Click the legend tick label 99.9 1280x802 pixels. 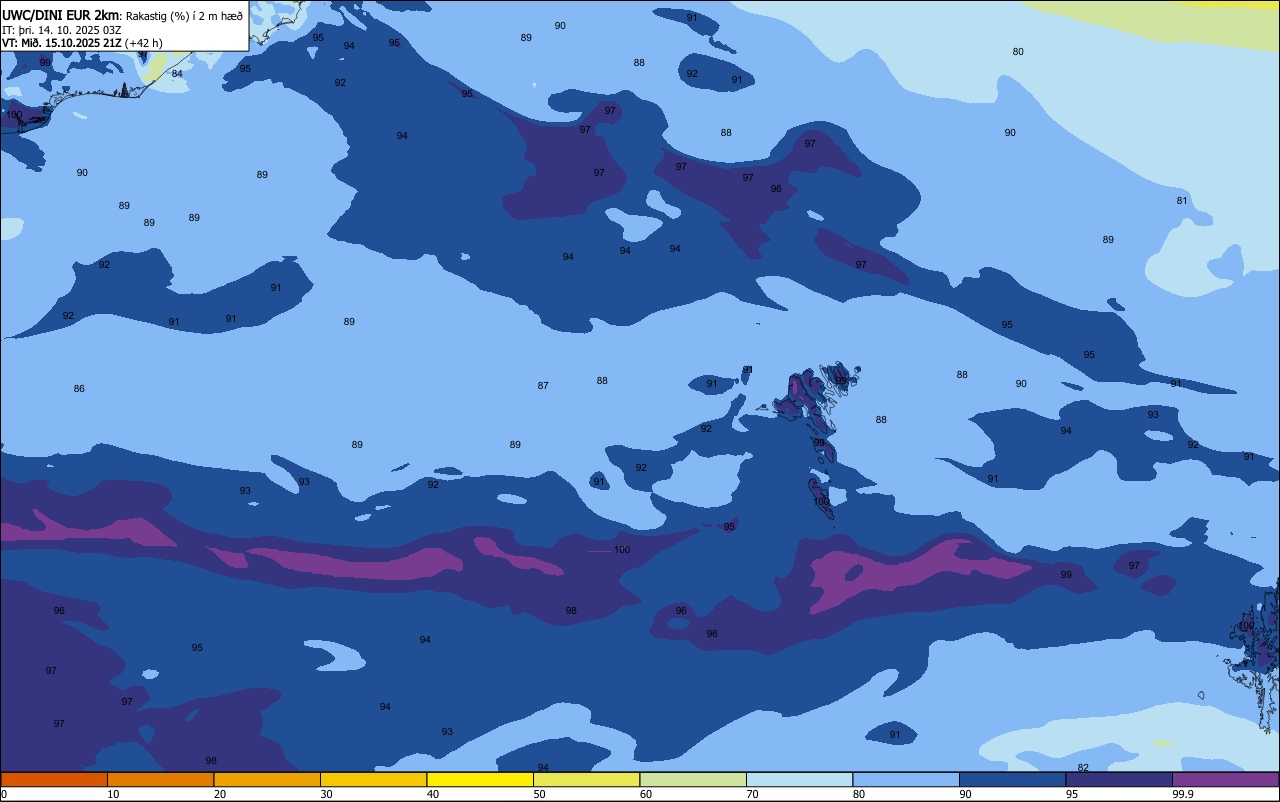click(x=1183, y=794)
